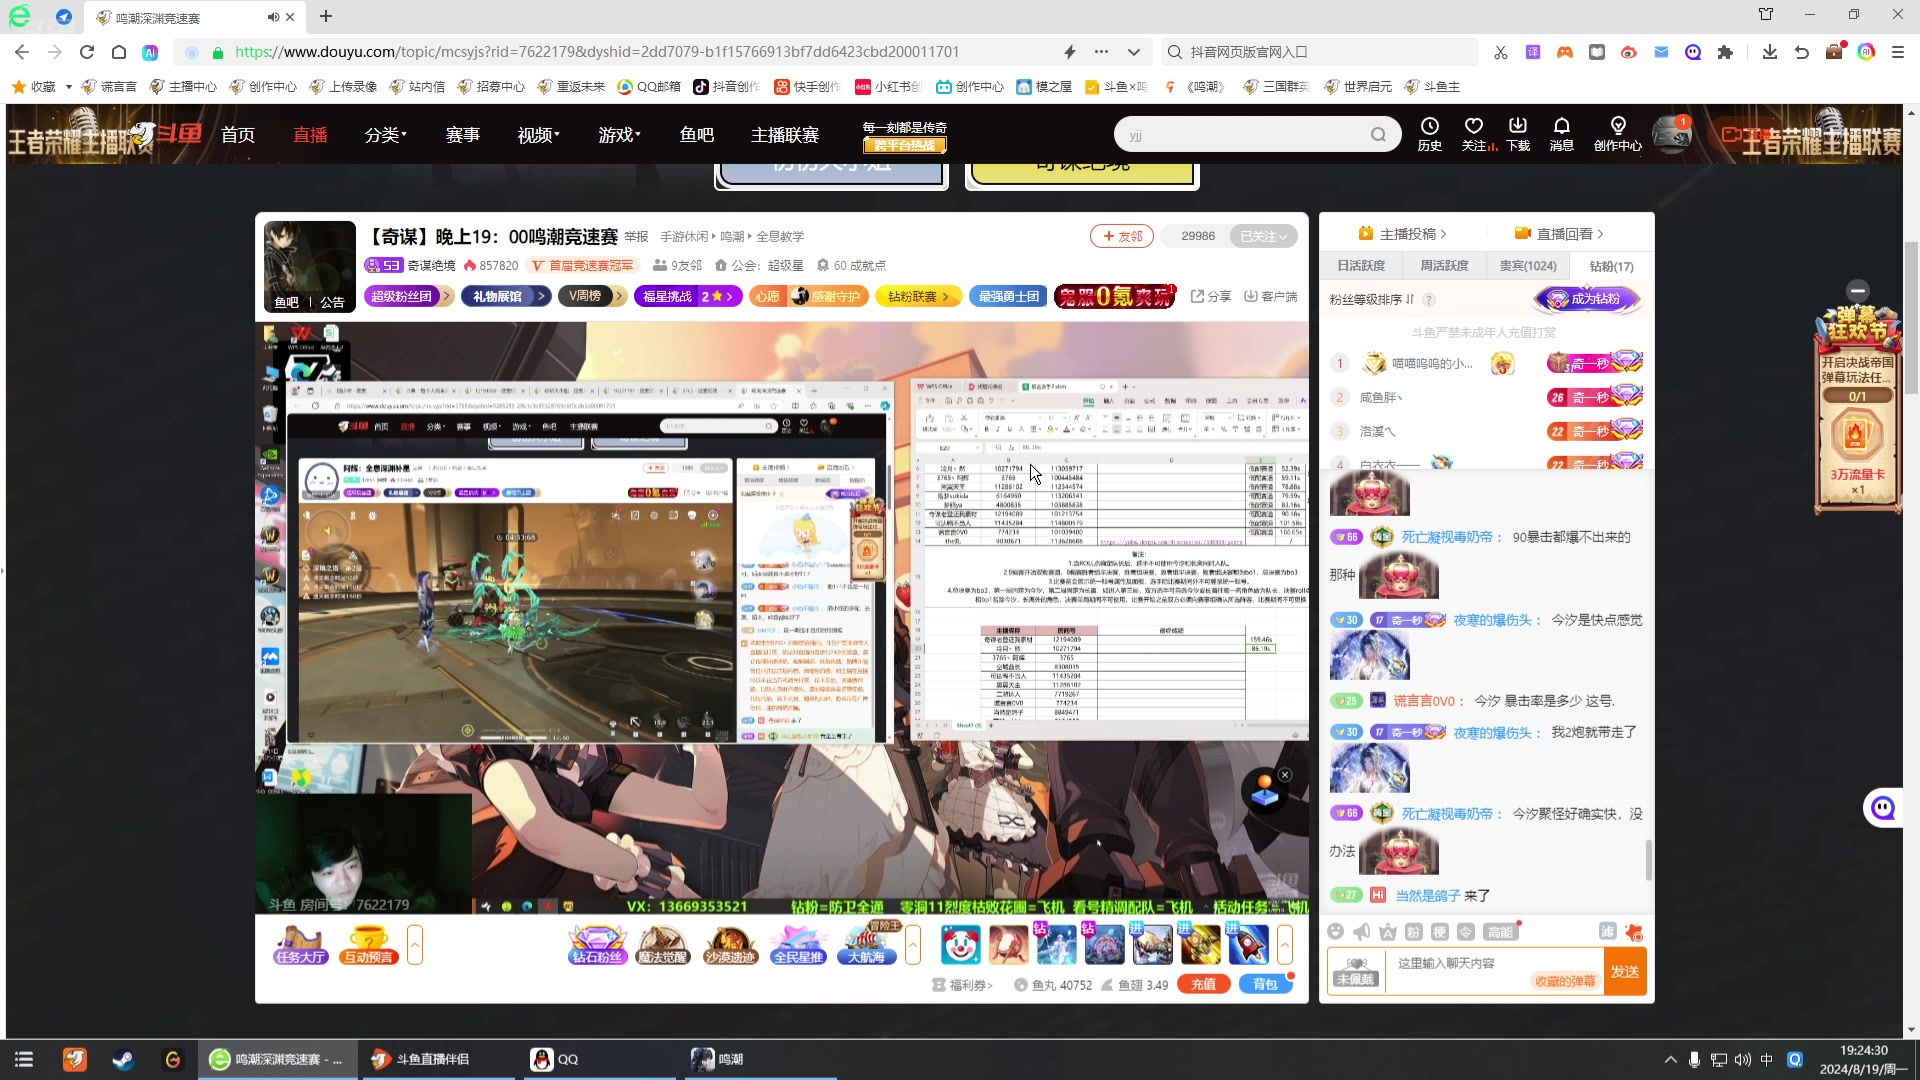
Task: Open the 关注 heart icon
Action: [1474, 134]
